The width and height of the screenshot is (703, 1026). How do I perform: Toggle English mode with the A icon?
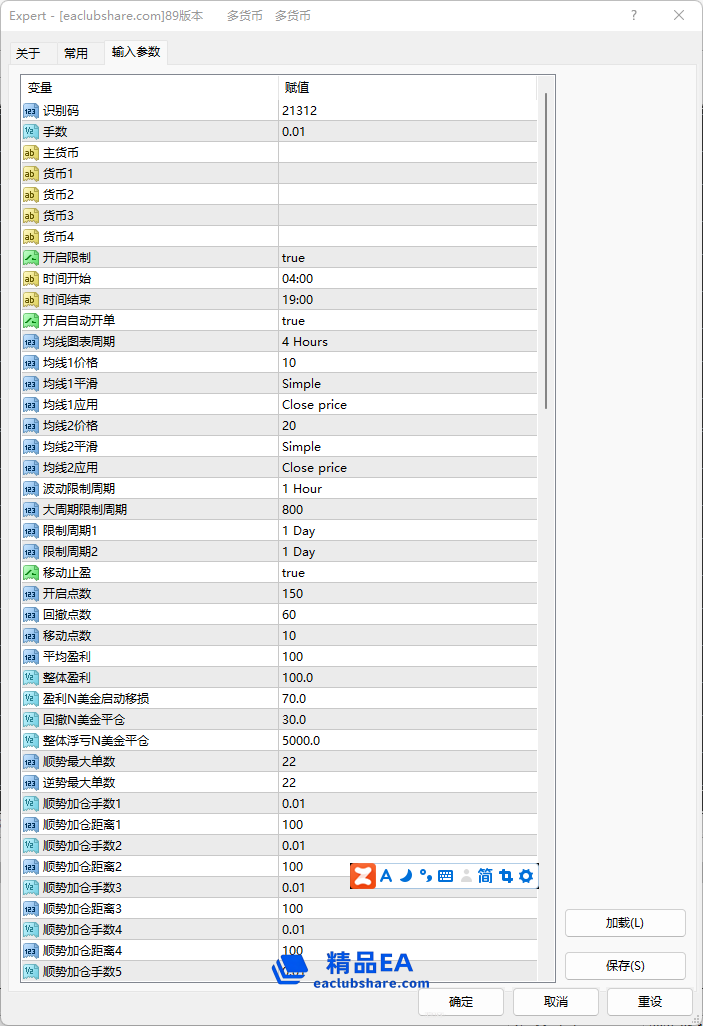click(x=386, y=876)
